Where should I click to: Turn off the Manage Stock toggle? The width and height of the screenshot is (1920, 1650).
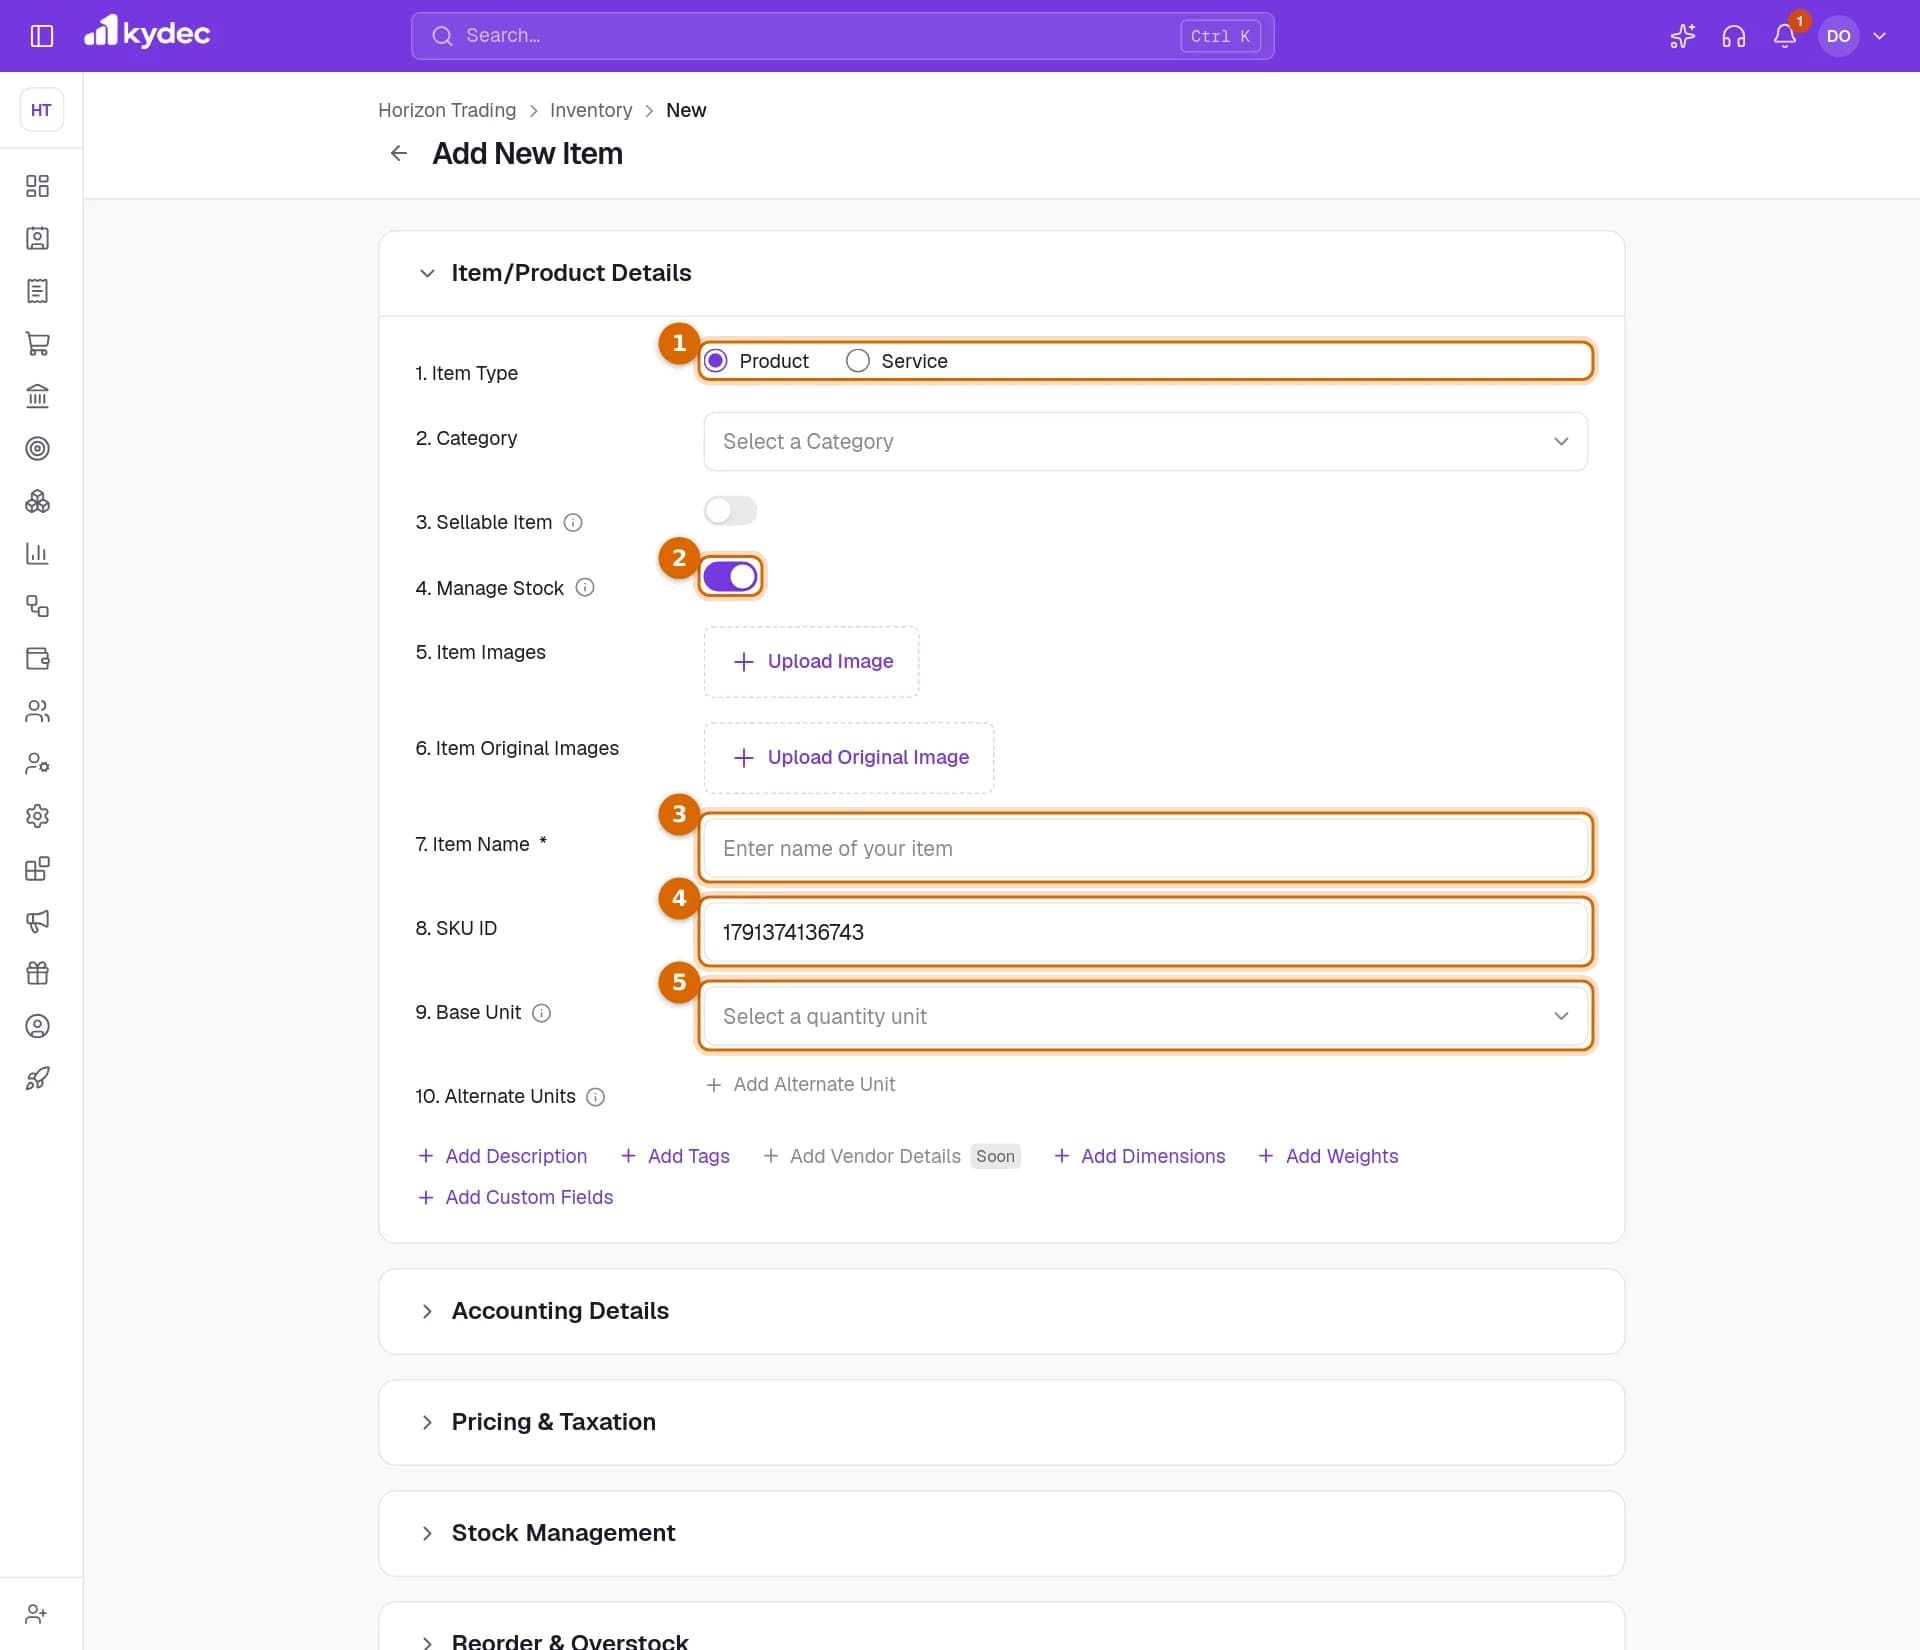point(730,577)
